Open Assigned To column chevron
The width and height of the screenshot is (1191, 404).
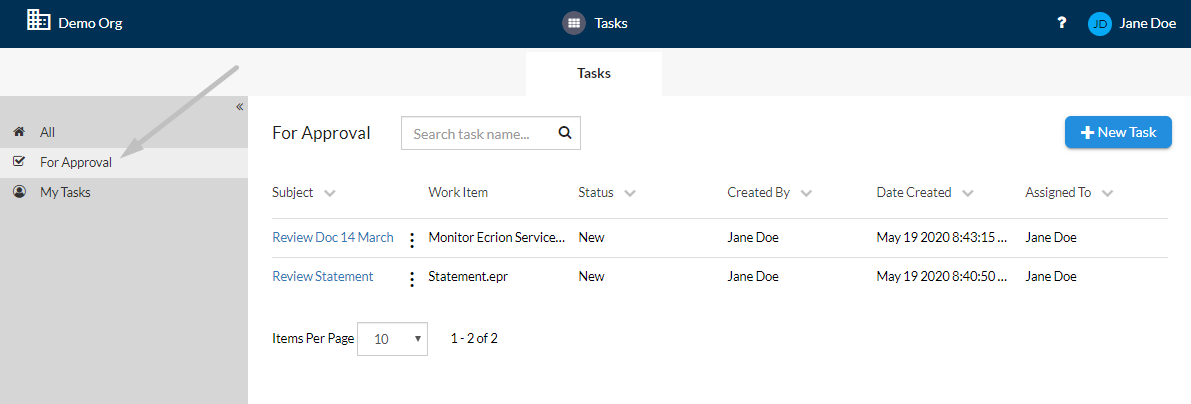pyautogui.click(x=1107, y=194)
